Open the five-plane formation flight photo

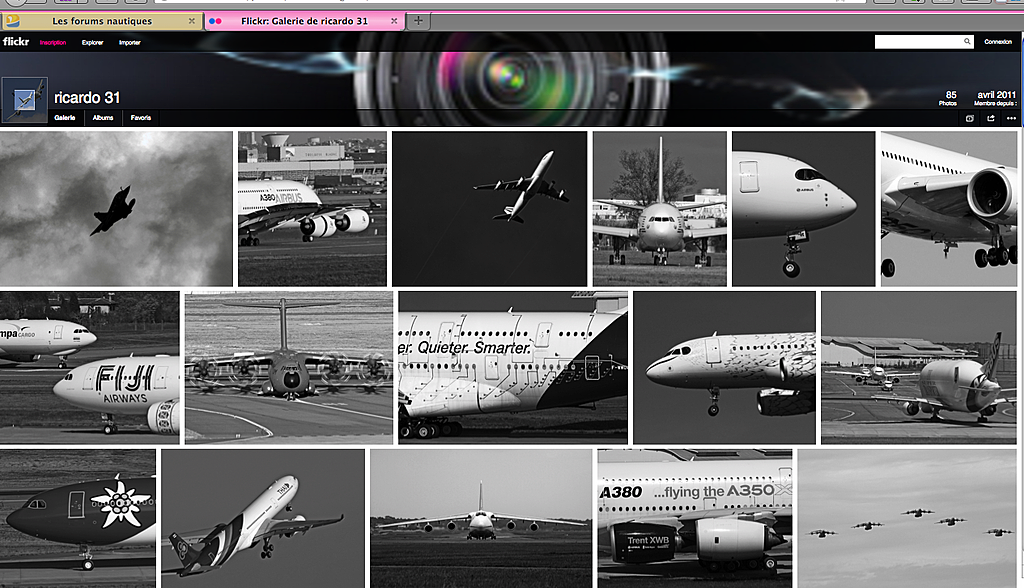[x=907, y=518]
